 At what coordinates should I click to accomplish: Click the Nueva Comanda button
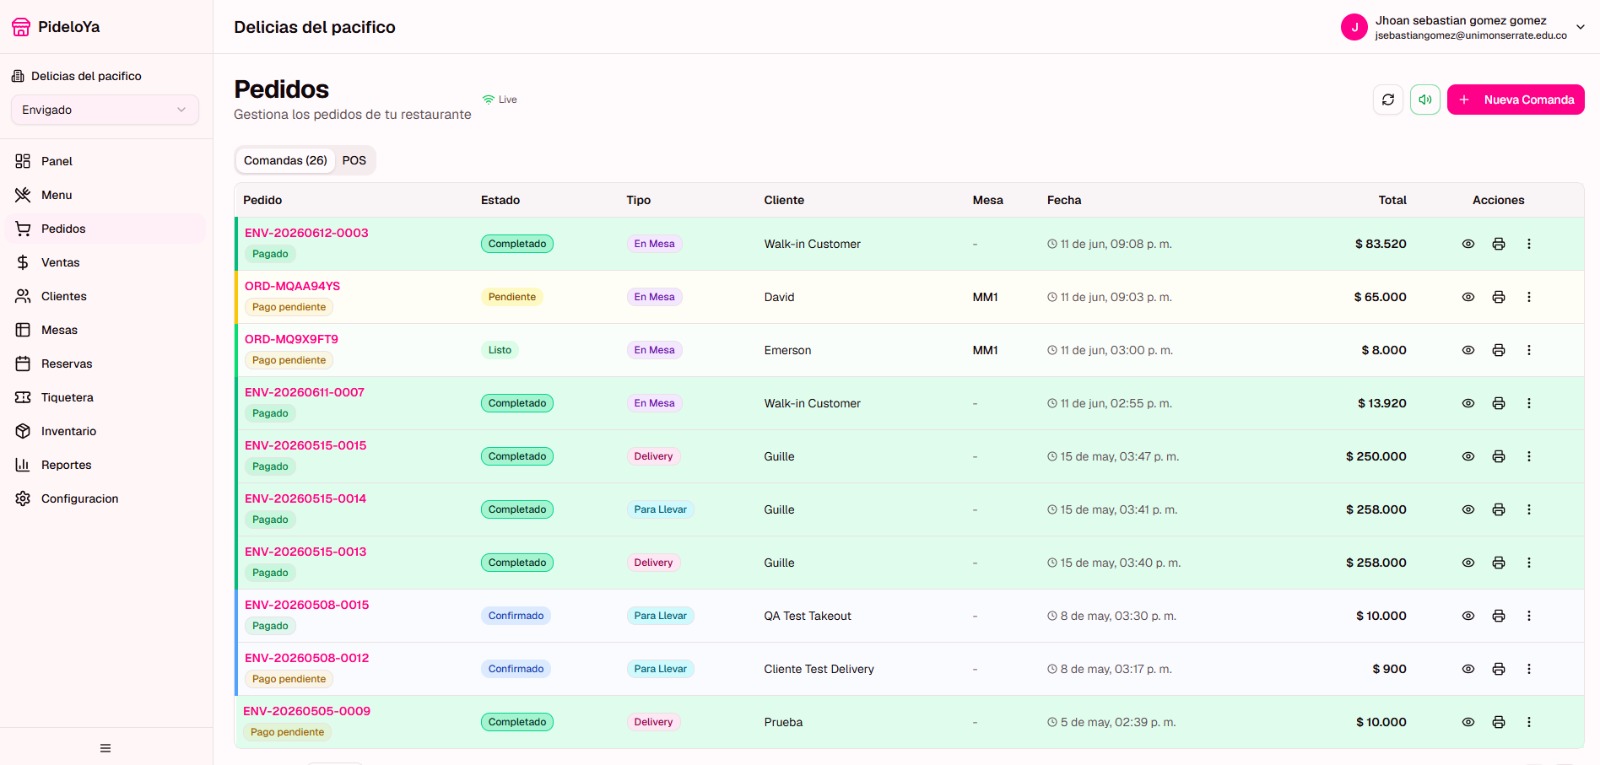pyautogui.click(x=1516, y=100)
